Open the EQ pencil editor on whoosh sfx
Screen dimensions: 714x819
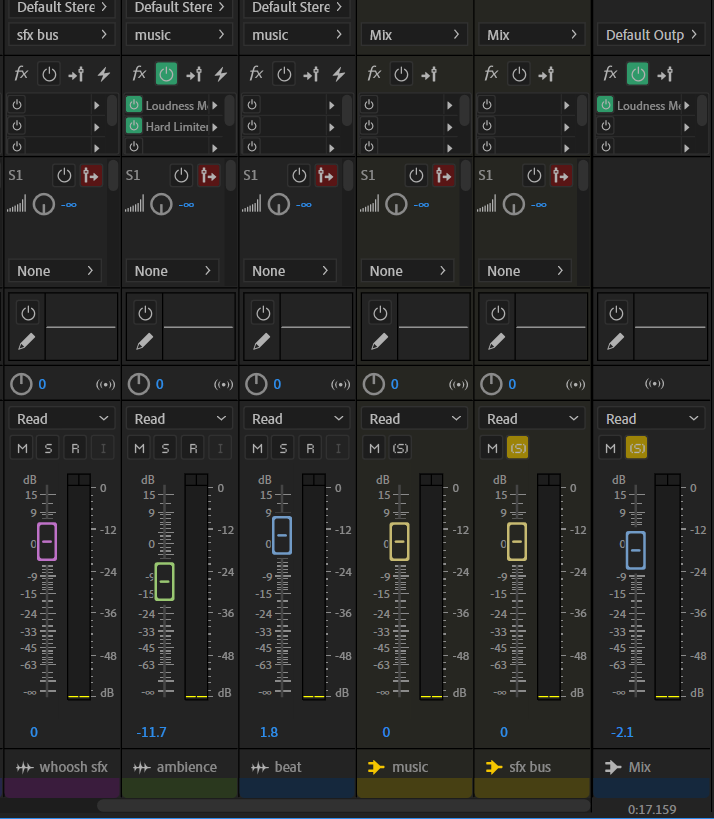(x=27, y=341)
